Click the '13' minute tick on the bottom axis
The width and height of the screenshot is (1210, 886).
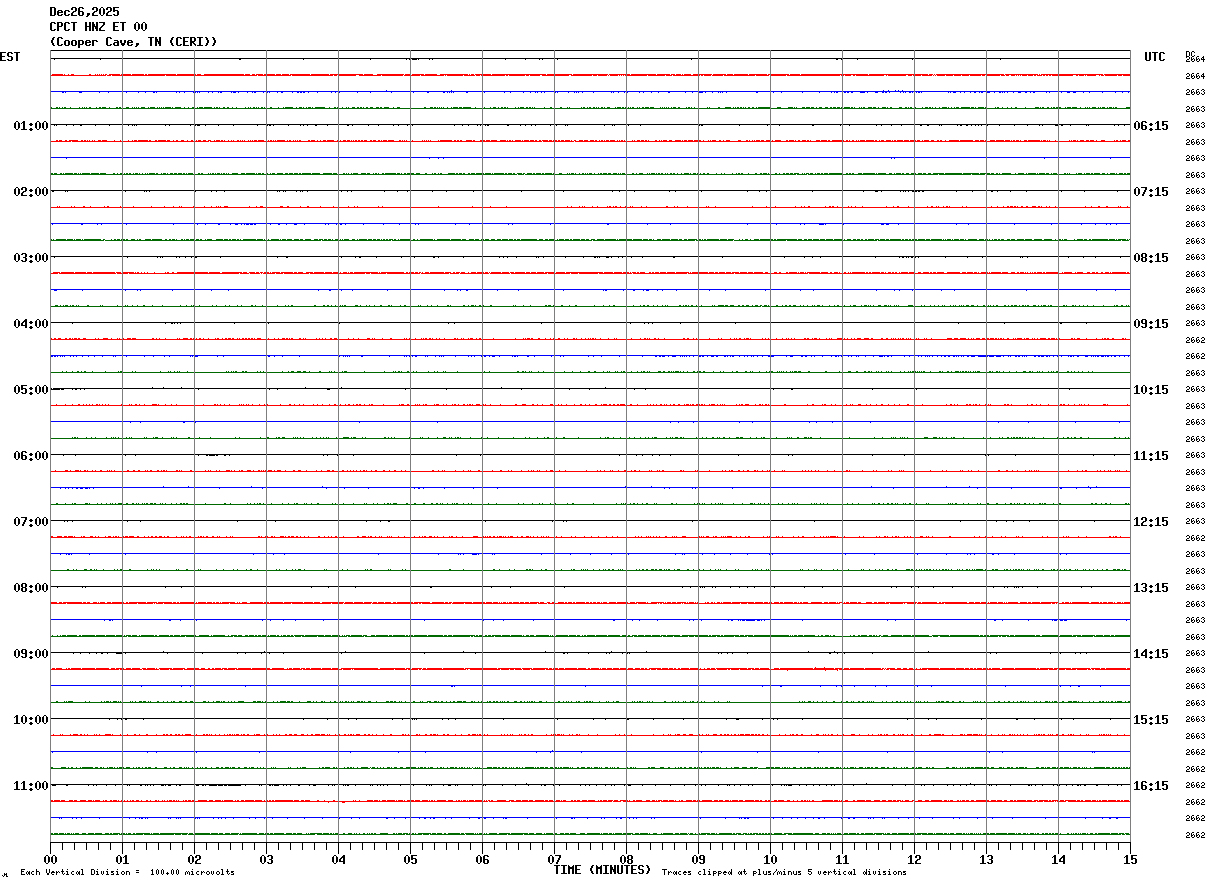click(987, 859)
